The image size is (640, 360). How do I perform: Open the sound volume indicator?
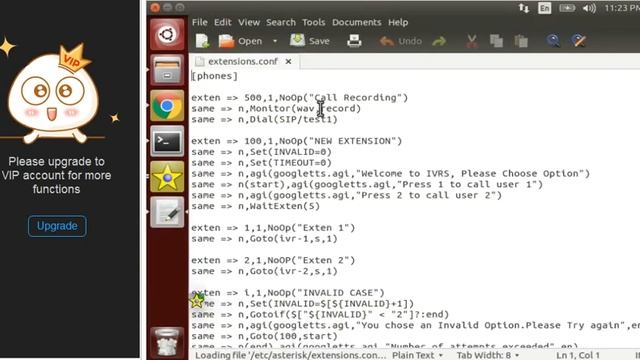(x=589, y=8)
